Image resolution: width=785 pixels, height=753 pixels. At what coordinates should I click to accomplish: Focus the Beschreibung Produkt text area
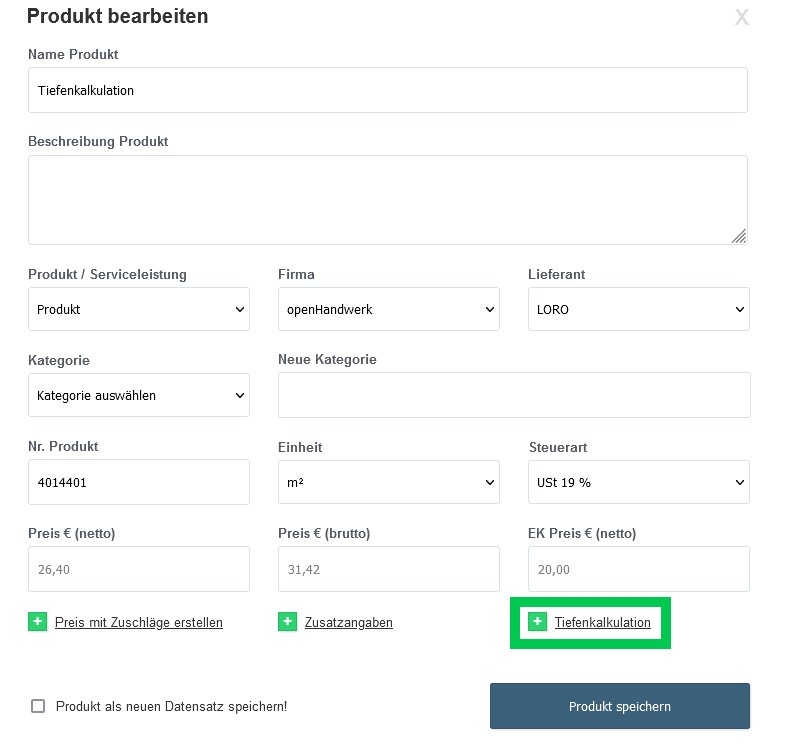pos(387,200)
